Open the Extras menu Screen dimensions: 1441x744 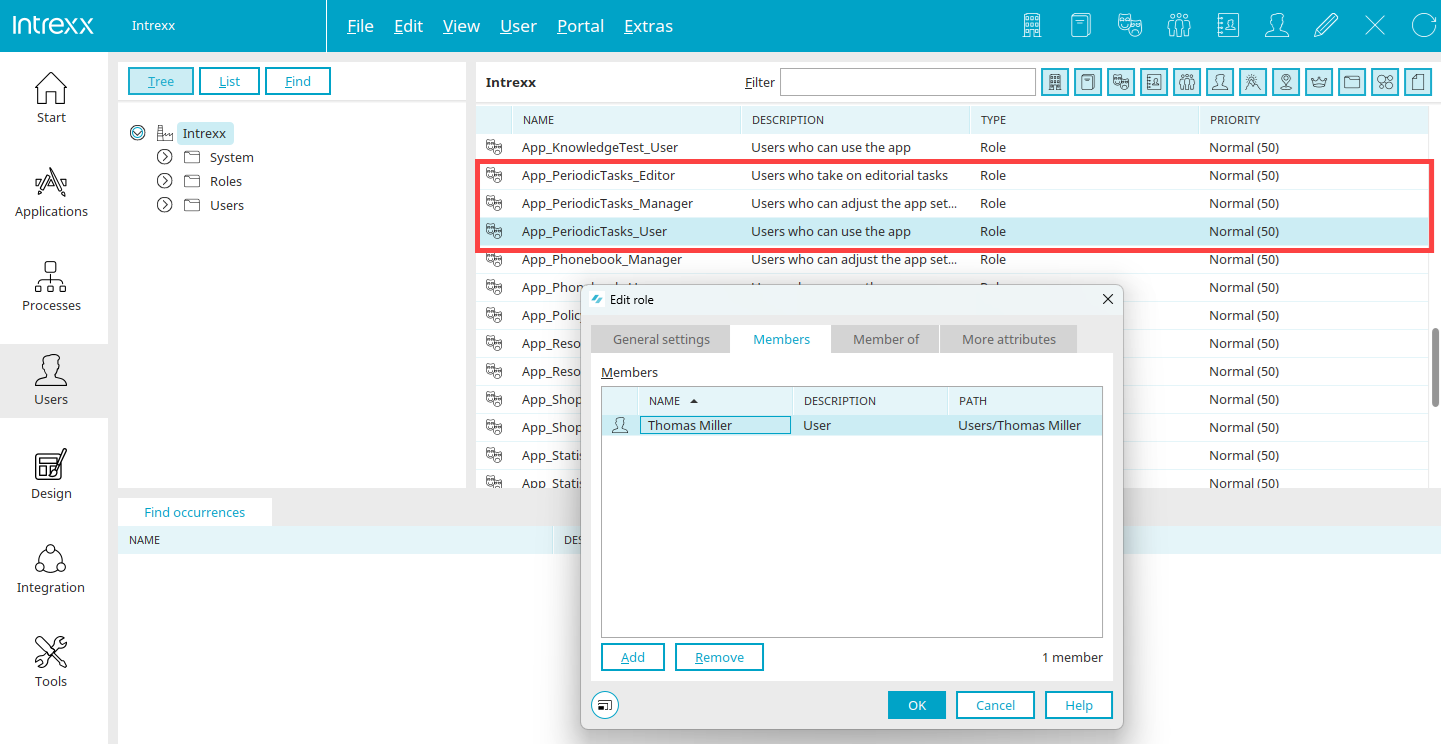coord(648,26)
